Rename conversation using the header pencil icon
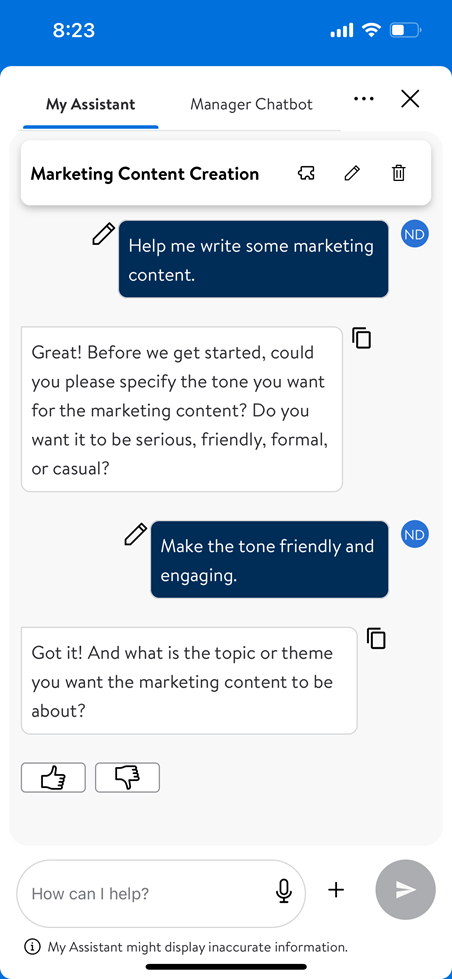 click(x=352, y=173)
